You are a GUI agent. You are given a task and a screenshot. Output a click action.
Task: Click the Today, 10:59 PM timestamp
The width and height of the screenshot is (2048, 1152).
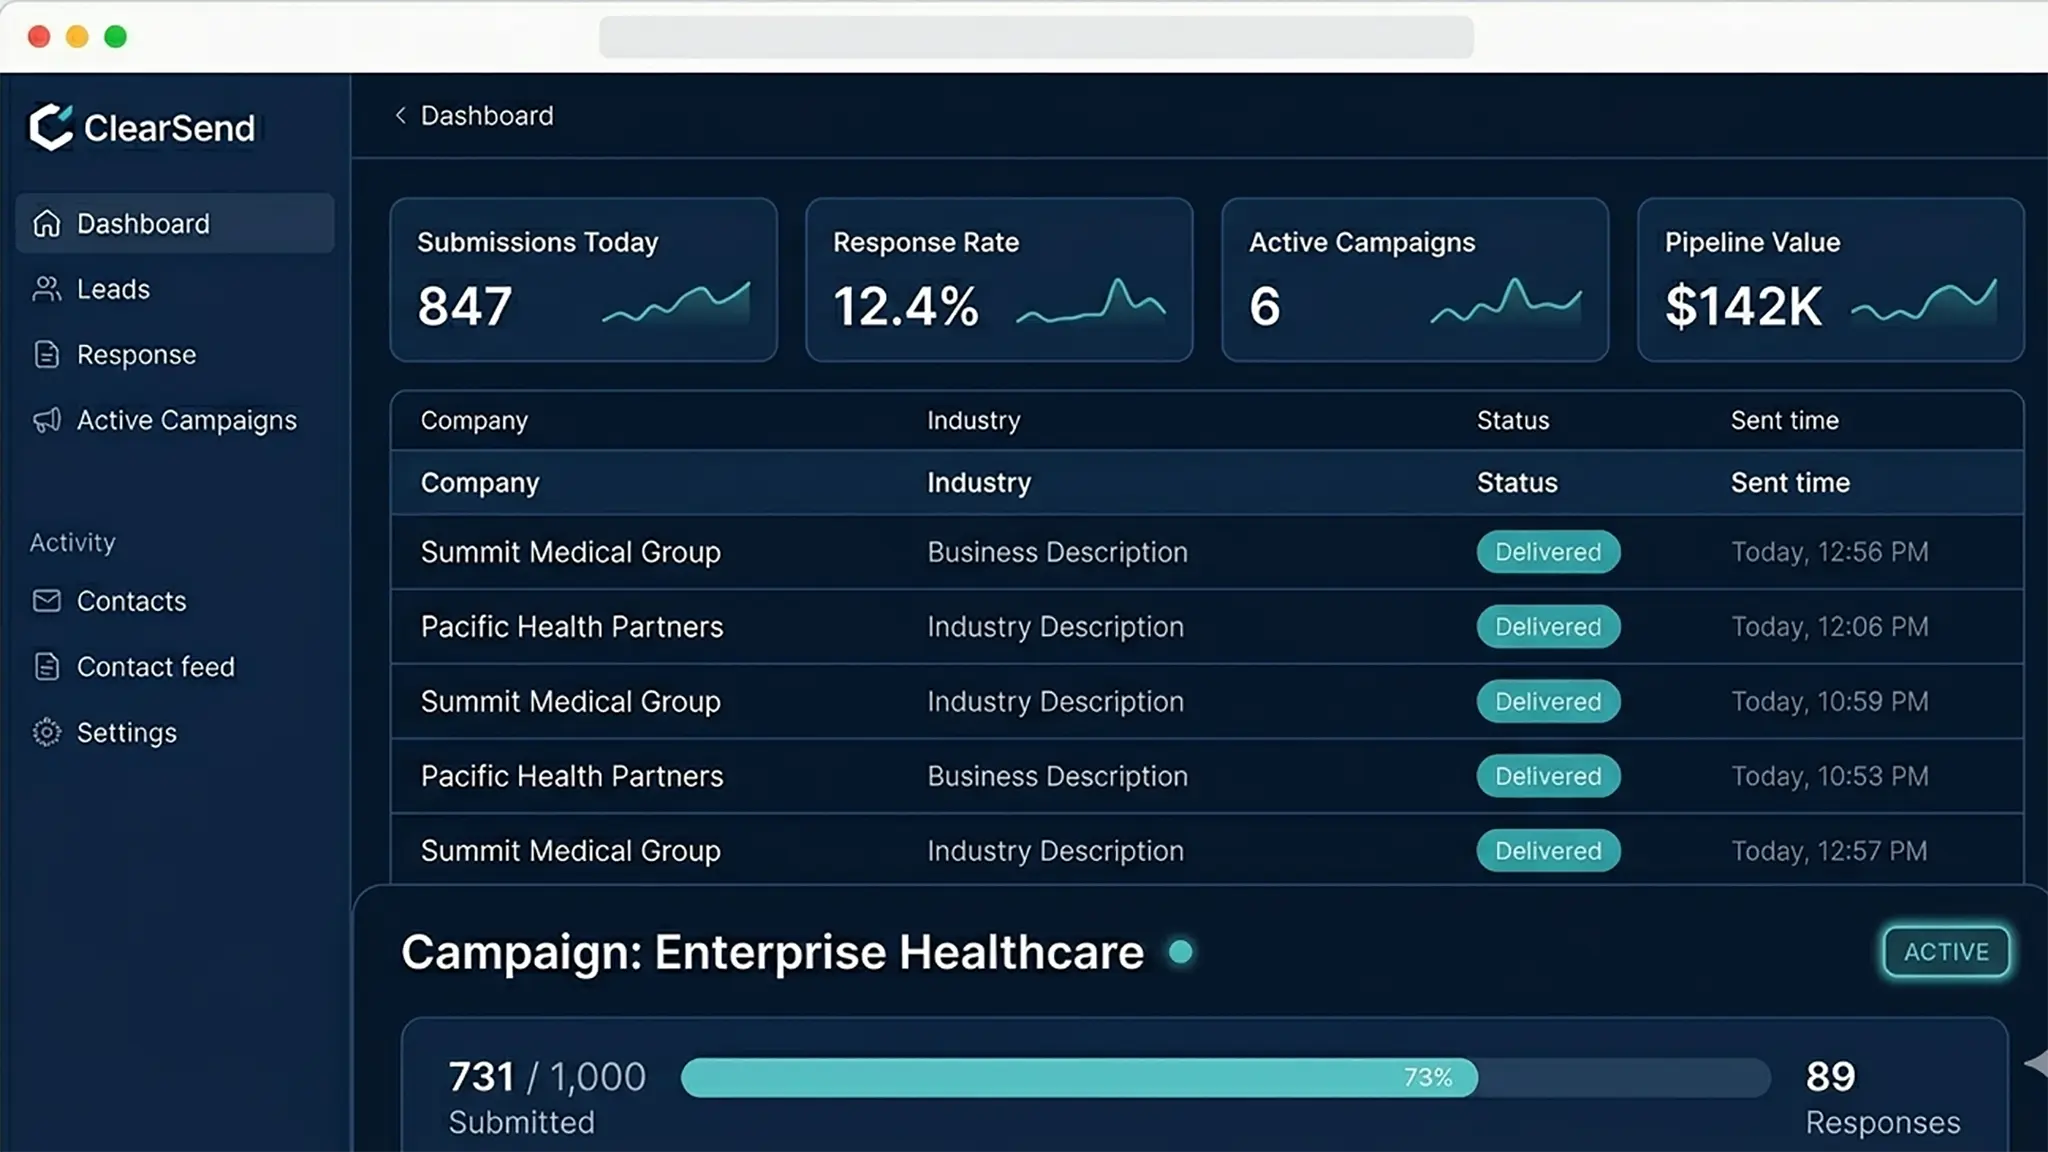click(x=1829, y=701)
